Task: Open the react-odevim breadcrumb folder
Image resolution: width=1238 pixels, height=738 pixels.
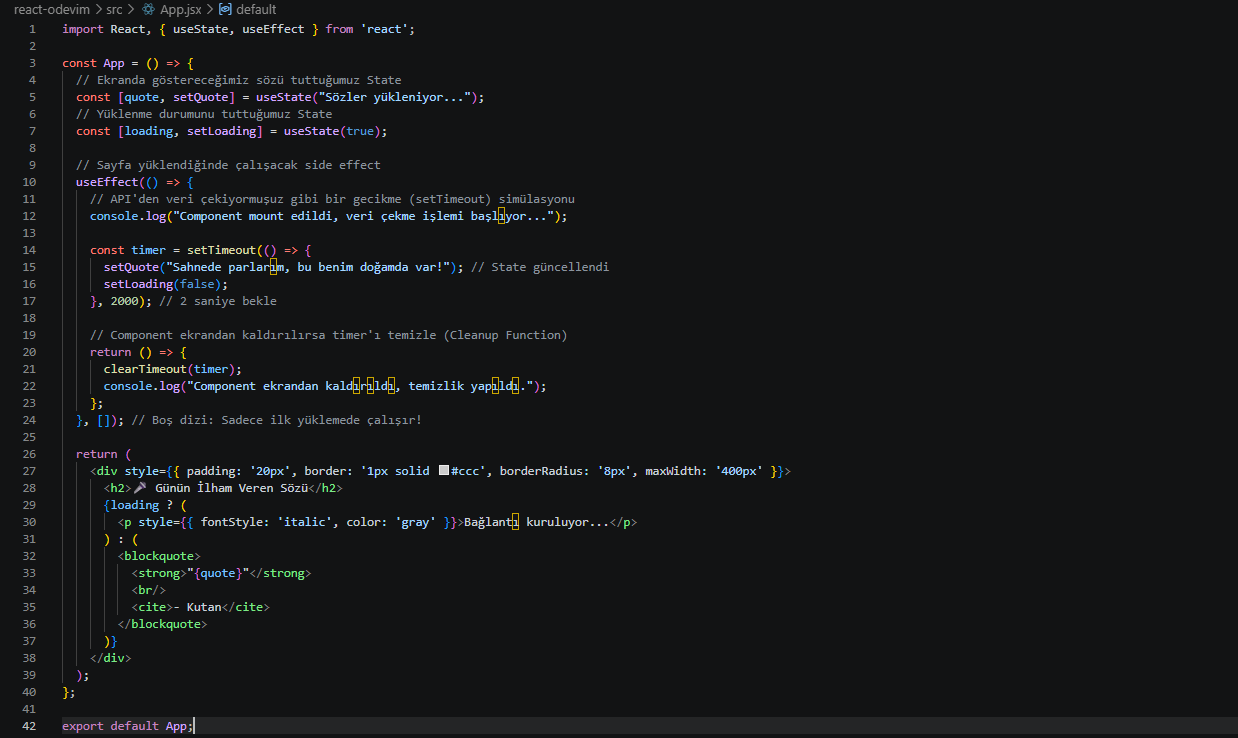Action: [x=51, y=9]
